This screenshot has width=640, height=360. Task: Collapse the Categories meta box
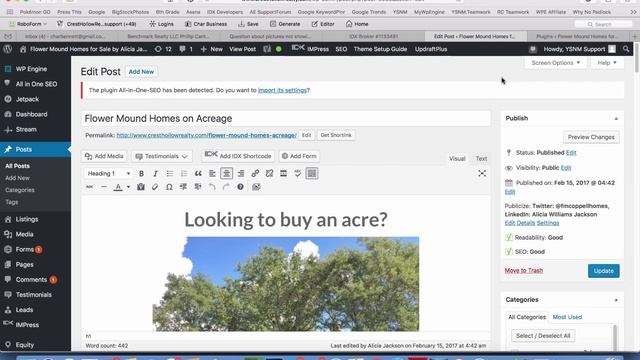616,300
